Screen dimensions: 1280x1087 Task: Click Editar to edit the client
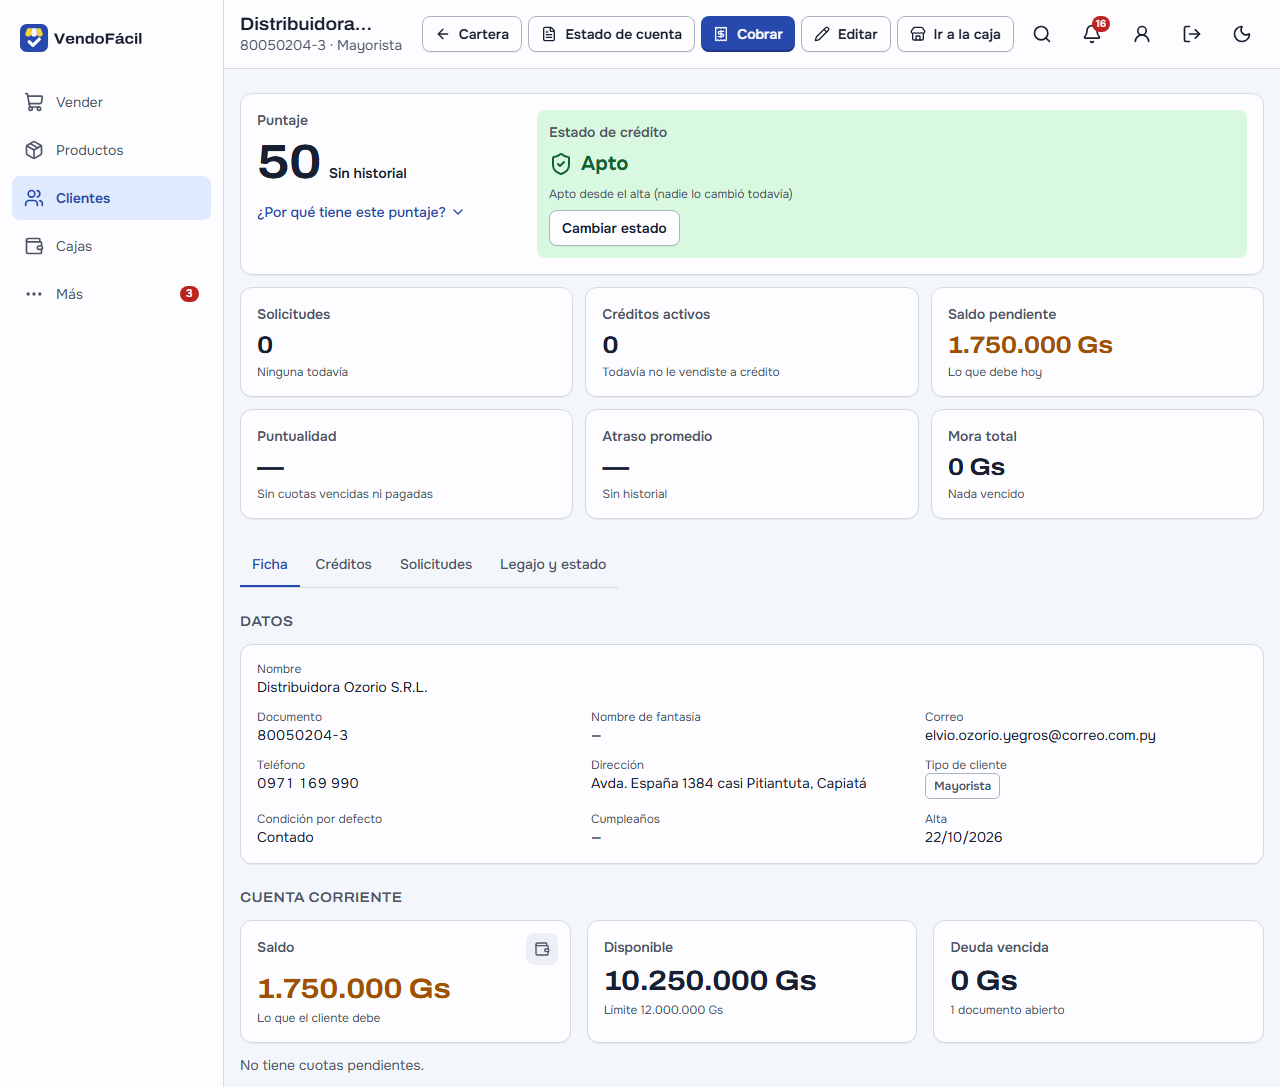(x=846, y=34)
